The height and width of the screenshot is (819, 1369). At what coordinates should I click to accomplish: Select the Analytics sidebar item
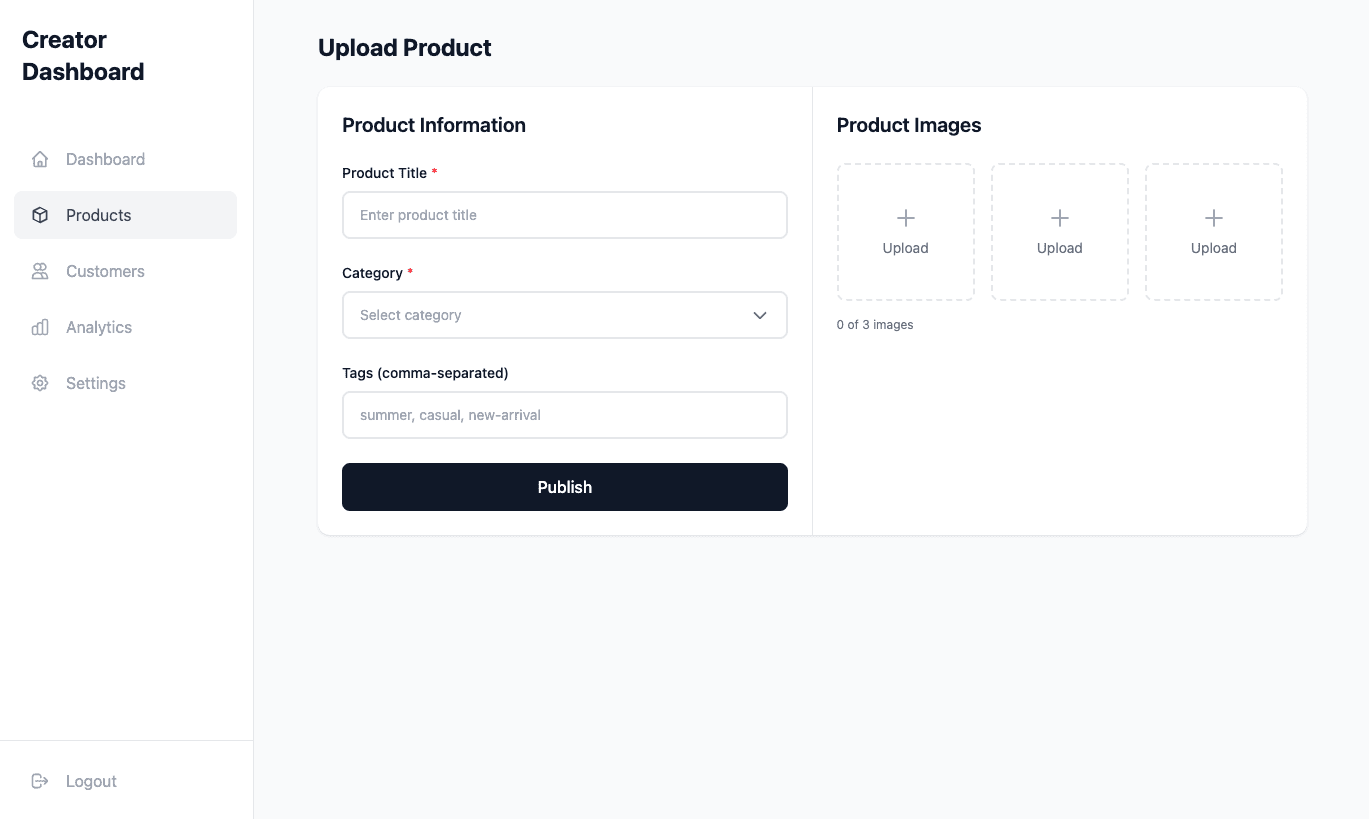coord(98,326)
